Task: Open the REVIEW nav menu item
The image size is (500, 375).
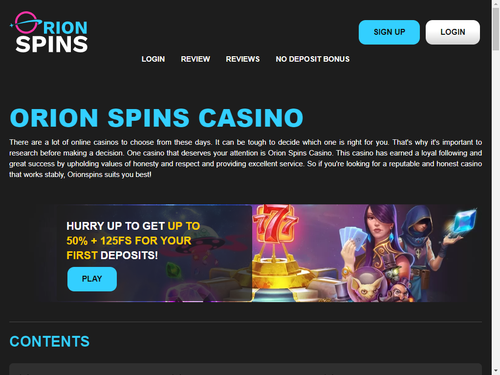Action: coord(195,59)
